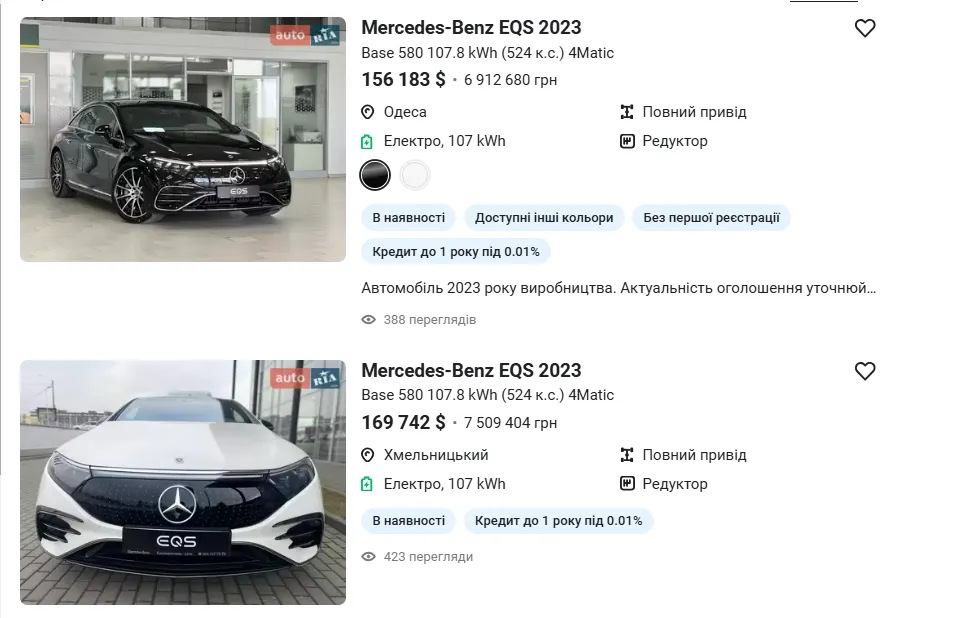Viewport: 963px width, 618px height.
Task: Click the gearbox icon beside Редуктор
Action: pyautogui.click(x=629, y=141)
